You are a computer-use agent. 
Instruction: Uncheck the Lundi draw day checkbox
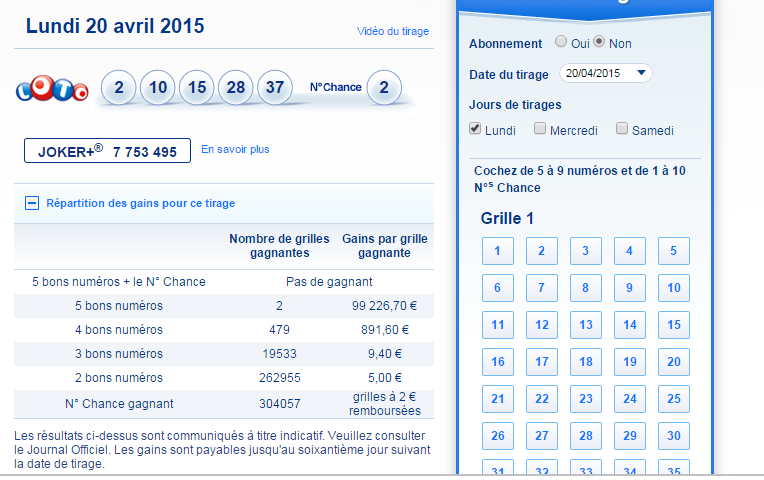476,129
